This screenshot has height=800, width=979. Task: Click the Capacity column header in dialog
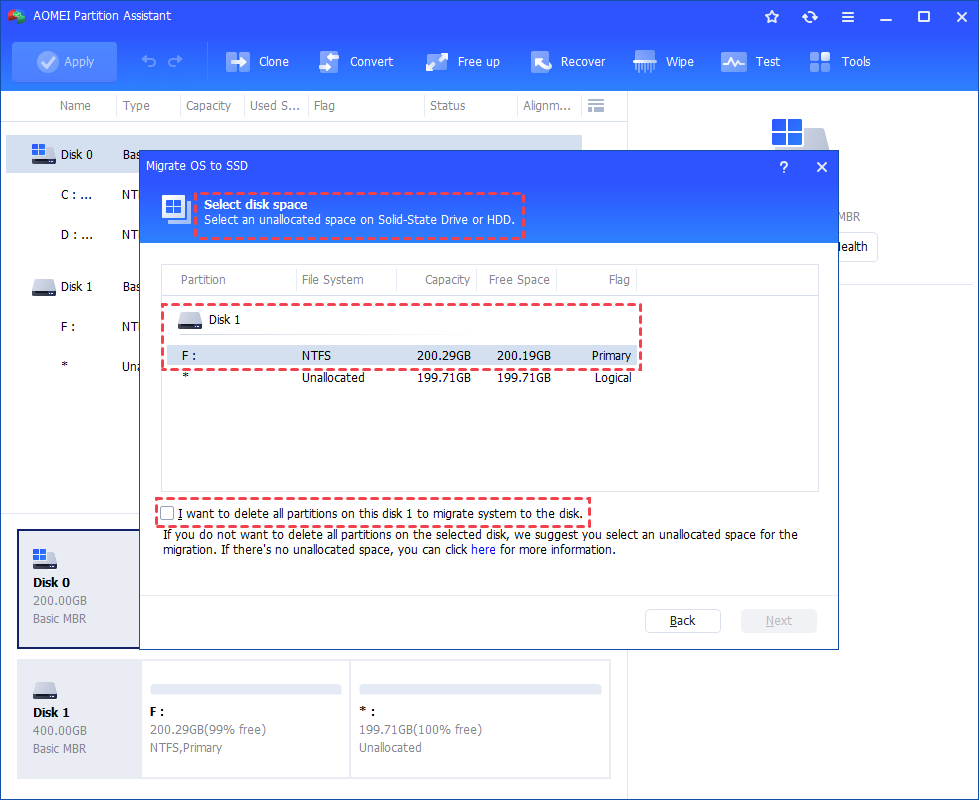click(447, 280)
